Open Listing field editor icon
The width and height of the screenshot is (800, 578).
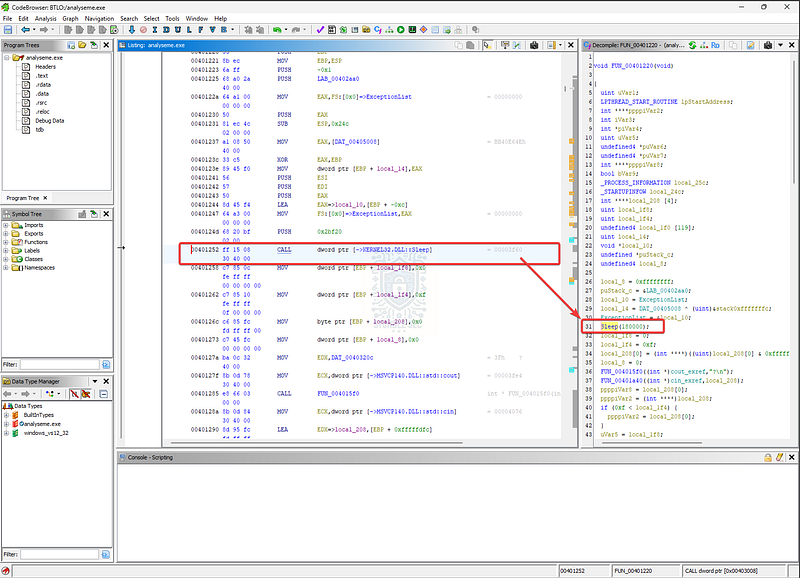pyautogui.click(x=505, y=45)
